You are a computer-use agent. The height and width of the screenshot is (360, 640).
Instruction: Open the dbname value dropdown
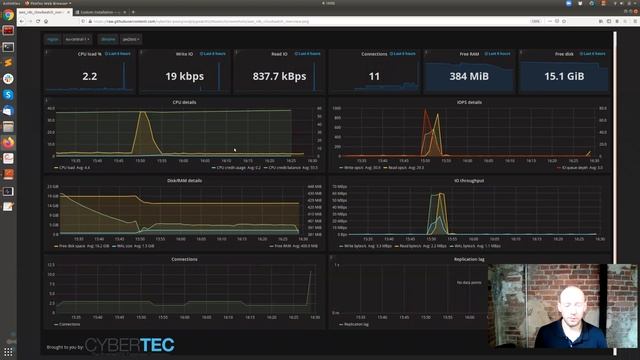131,39
